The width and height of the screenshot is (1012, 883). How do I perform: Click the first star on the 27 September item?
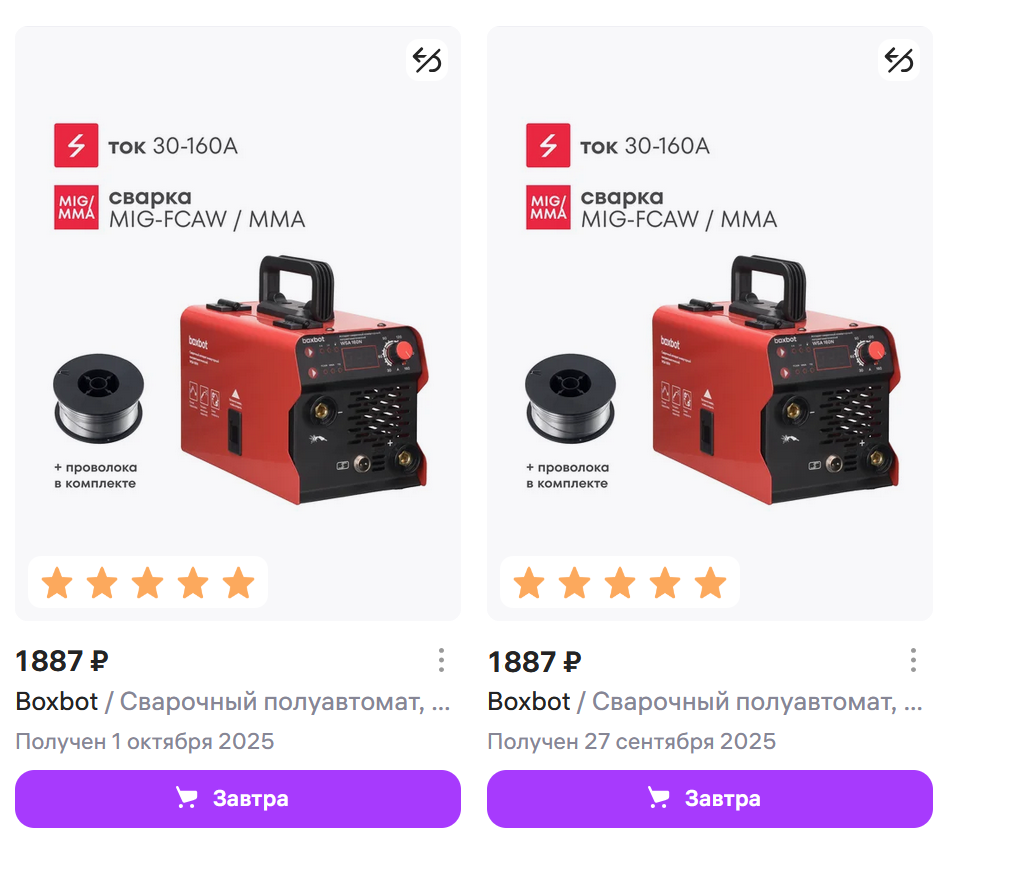coord(529,583)
